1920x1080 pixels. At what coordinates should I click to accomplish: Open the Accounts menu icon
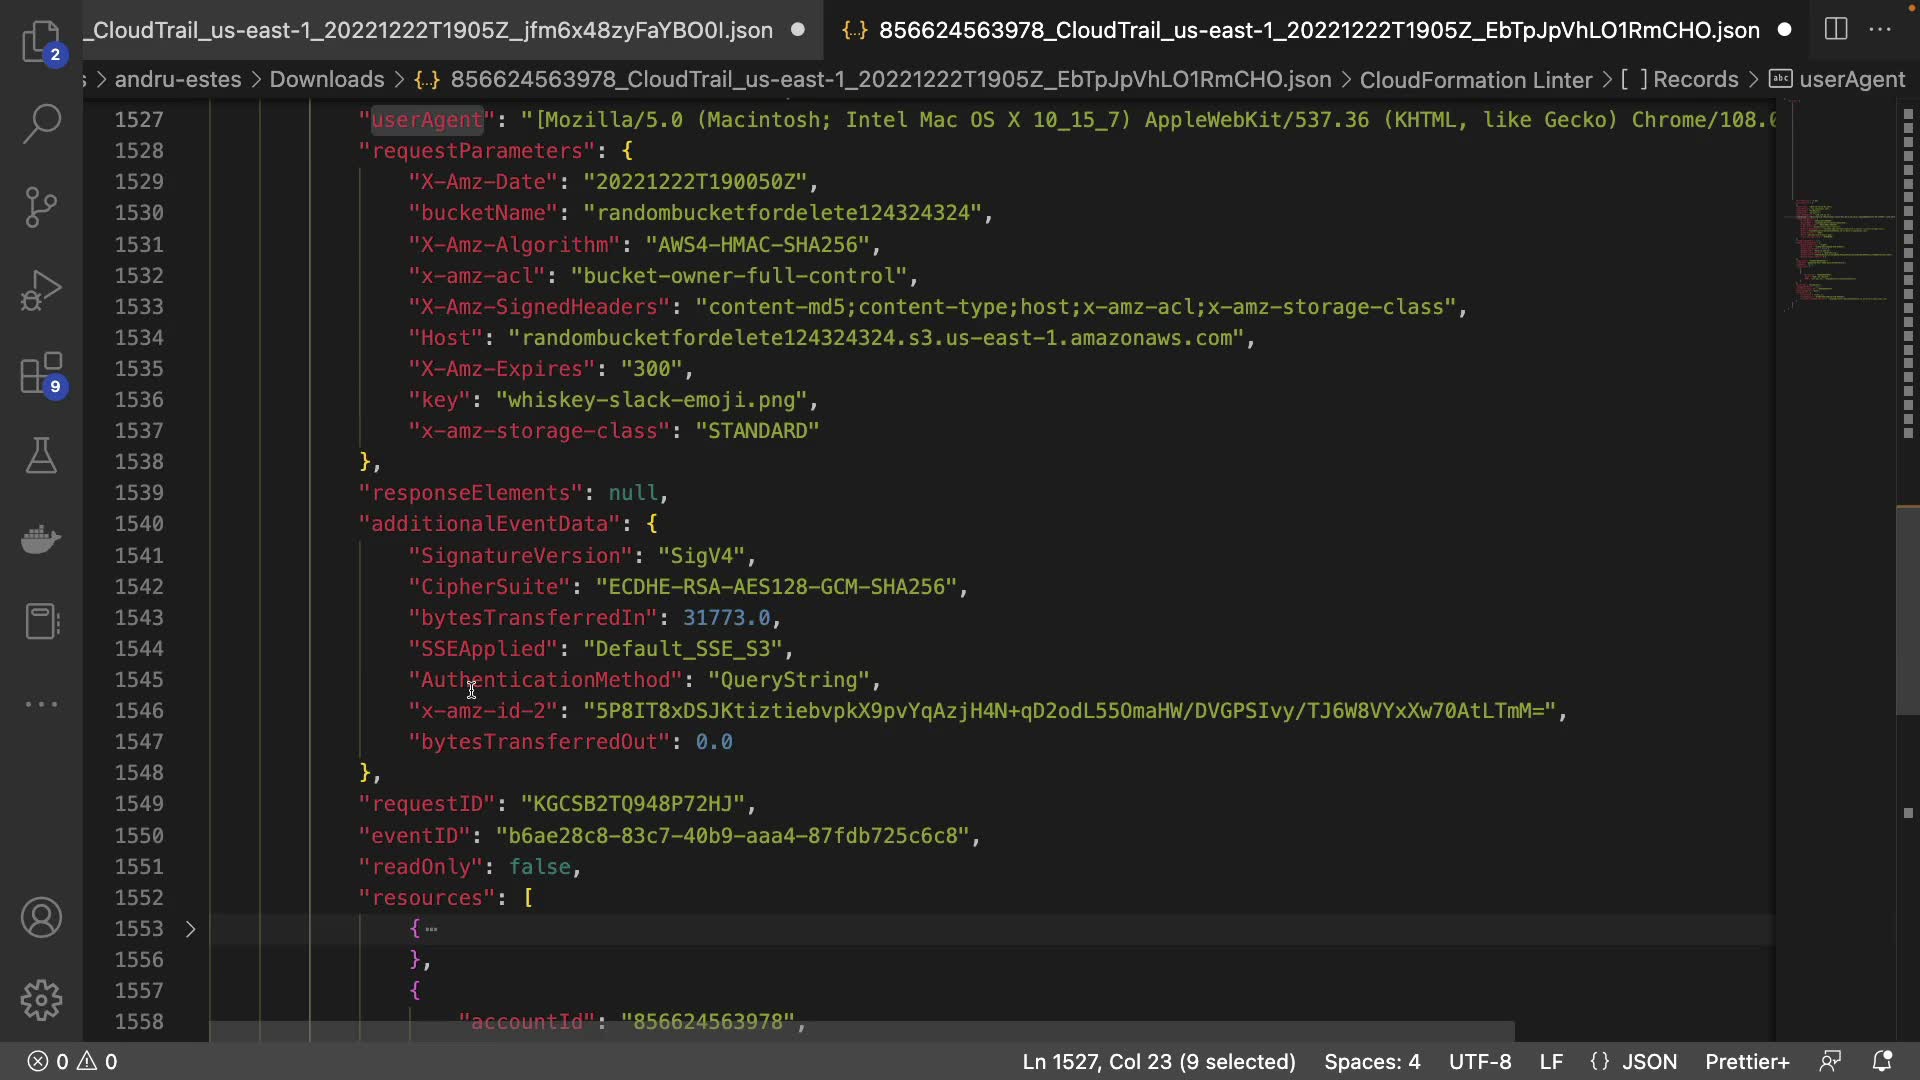tap(41, 917)
